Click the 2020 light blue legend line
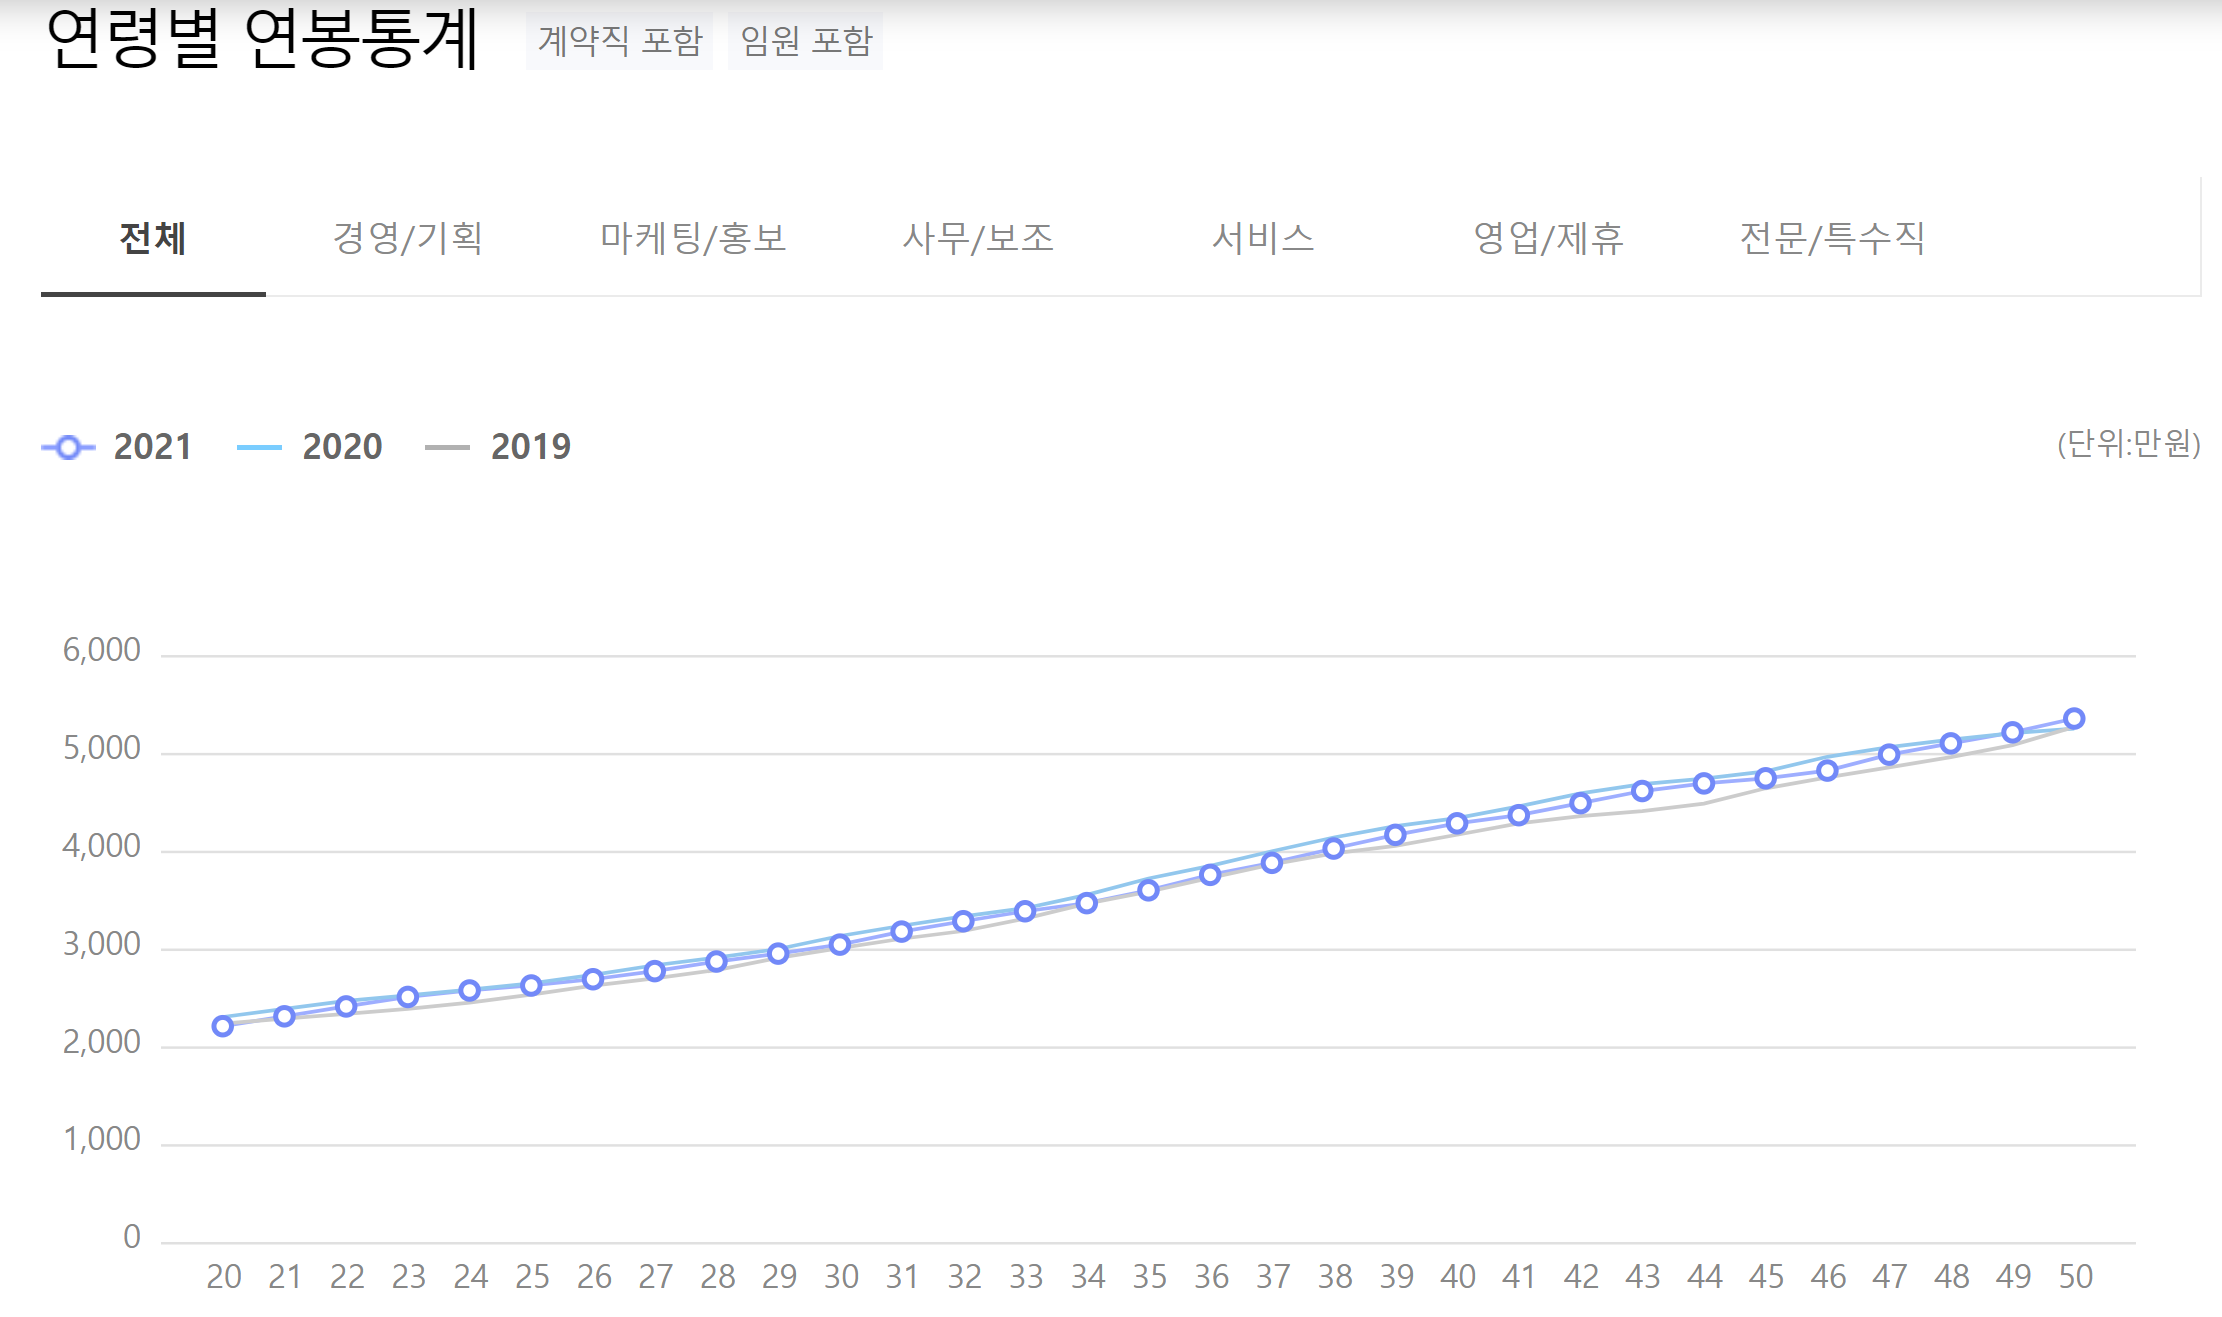 coord(259,448)
